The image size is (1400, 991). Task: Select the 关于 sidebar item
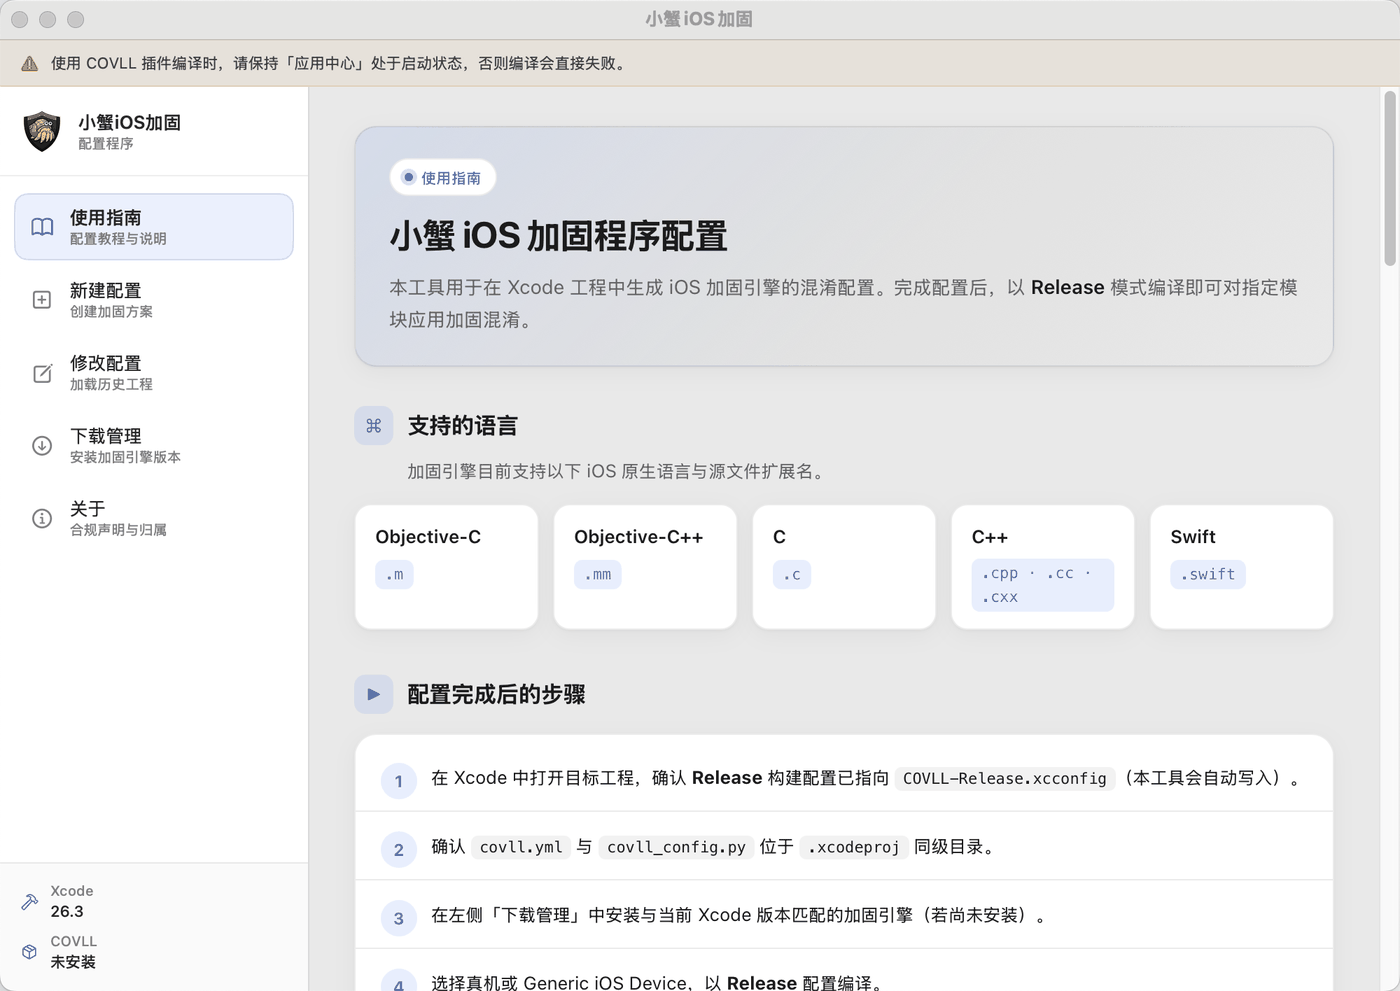pyautogui.click(x=154, y=518)
